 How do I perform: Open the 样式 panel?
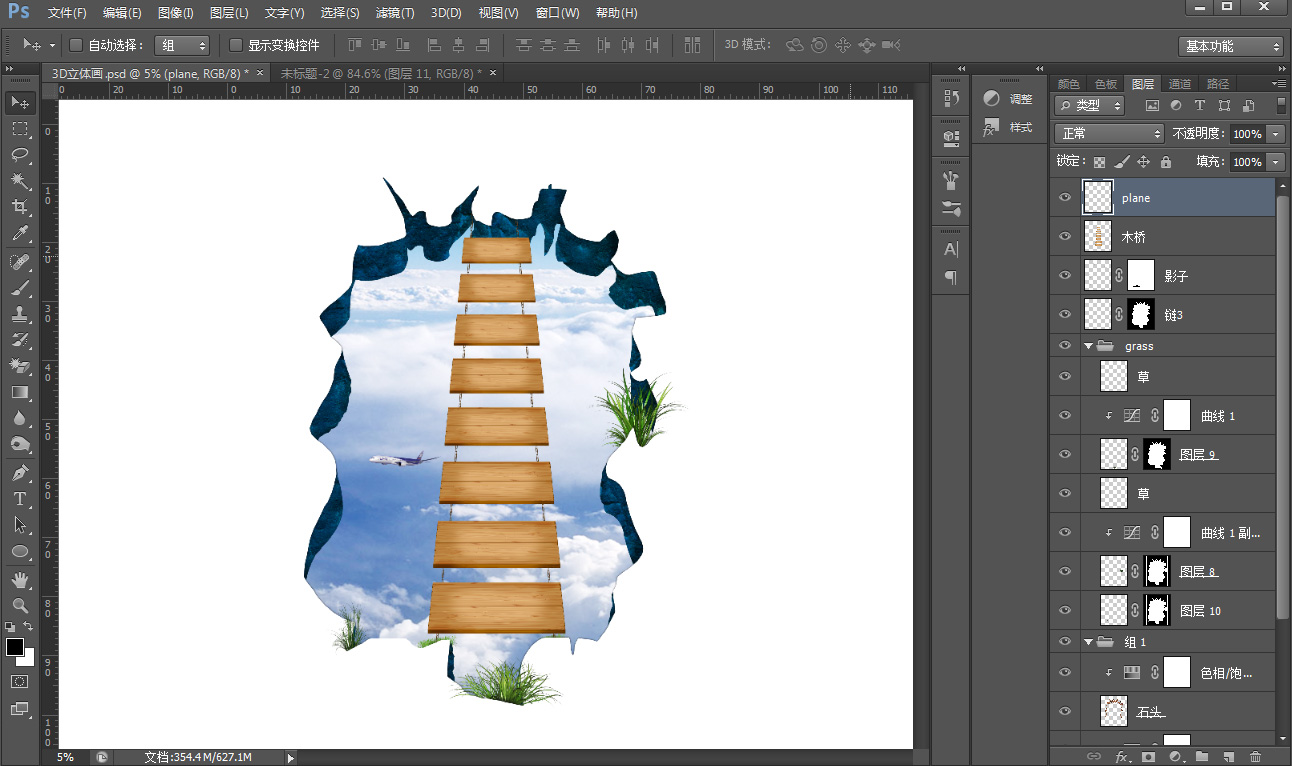1008,127
